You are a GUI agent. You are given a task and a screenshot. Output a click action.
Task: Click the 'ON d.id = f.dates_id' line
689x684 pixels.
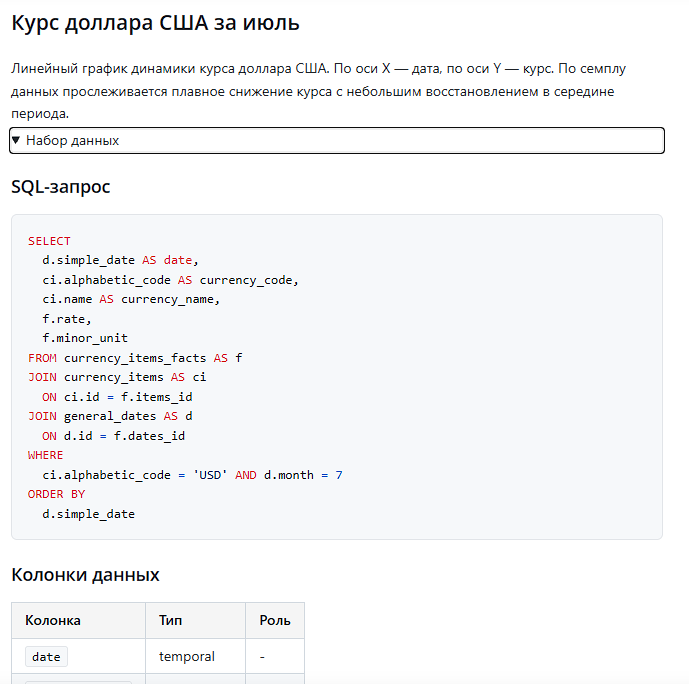tap(113, 436)
